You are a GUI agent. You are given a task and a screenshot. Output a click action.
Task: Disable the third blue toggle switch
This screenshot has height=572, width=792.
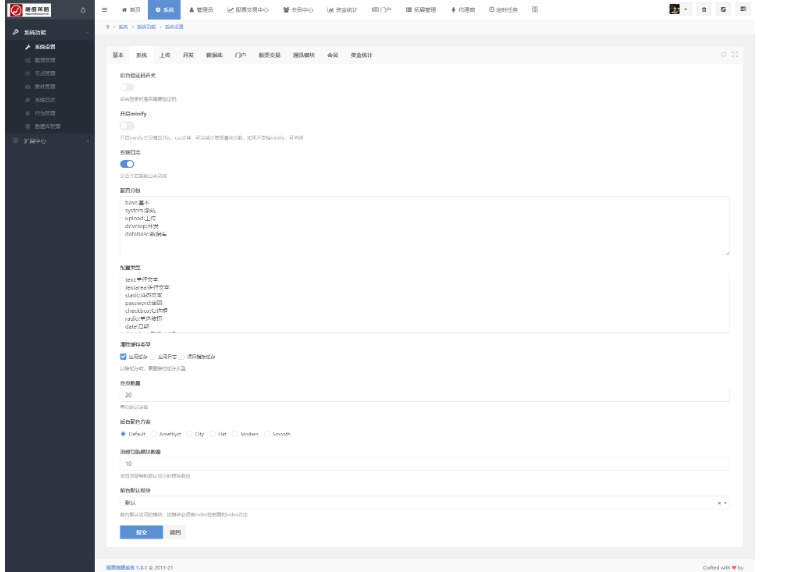pyautogui.click(x=127, y=163)
